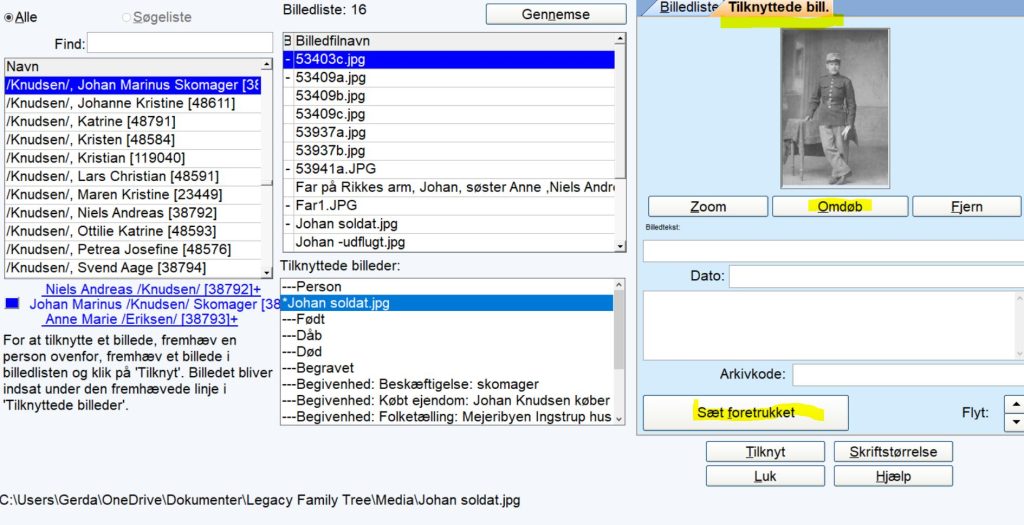Click name list scrollbar up arrow
The image size is (1024, 525).
[x=266, y=65]
